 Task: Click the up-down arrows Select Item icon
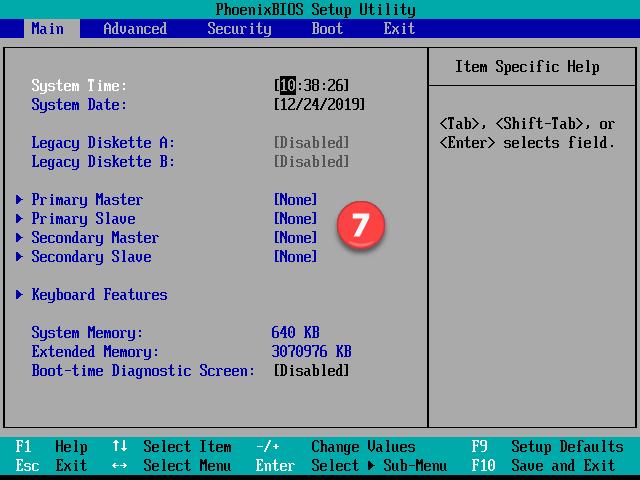coord(120,446)
